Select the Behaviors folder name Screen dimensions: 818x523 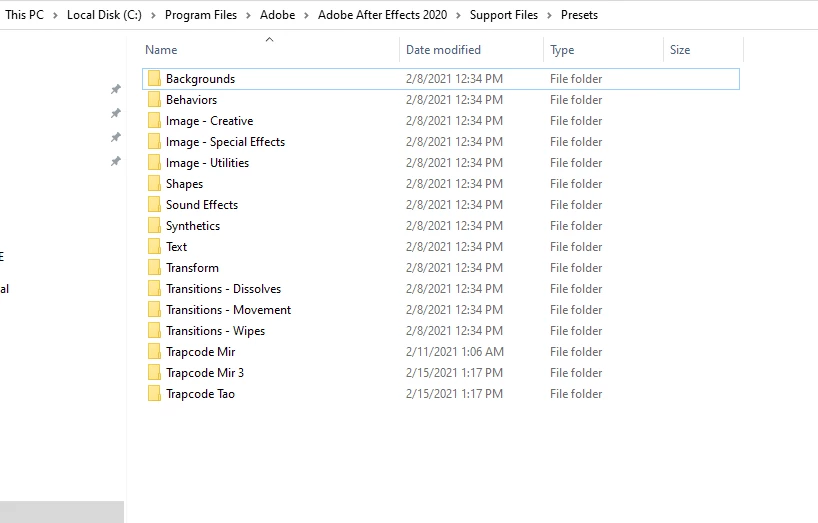coord(191,100)
